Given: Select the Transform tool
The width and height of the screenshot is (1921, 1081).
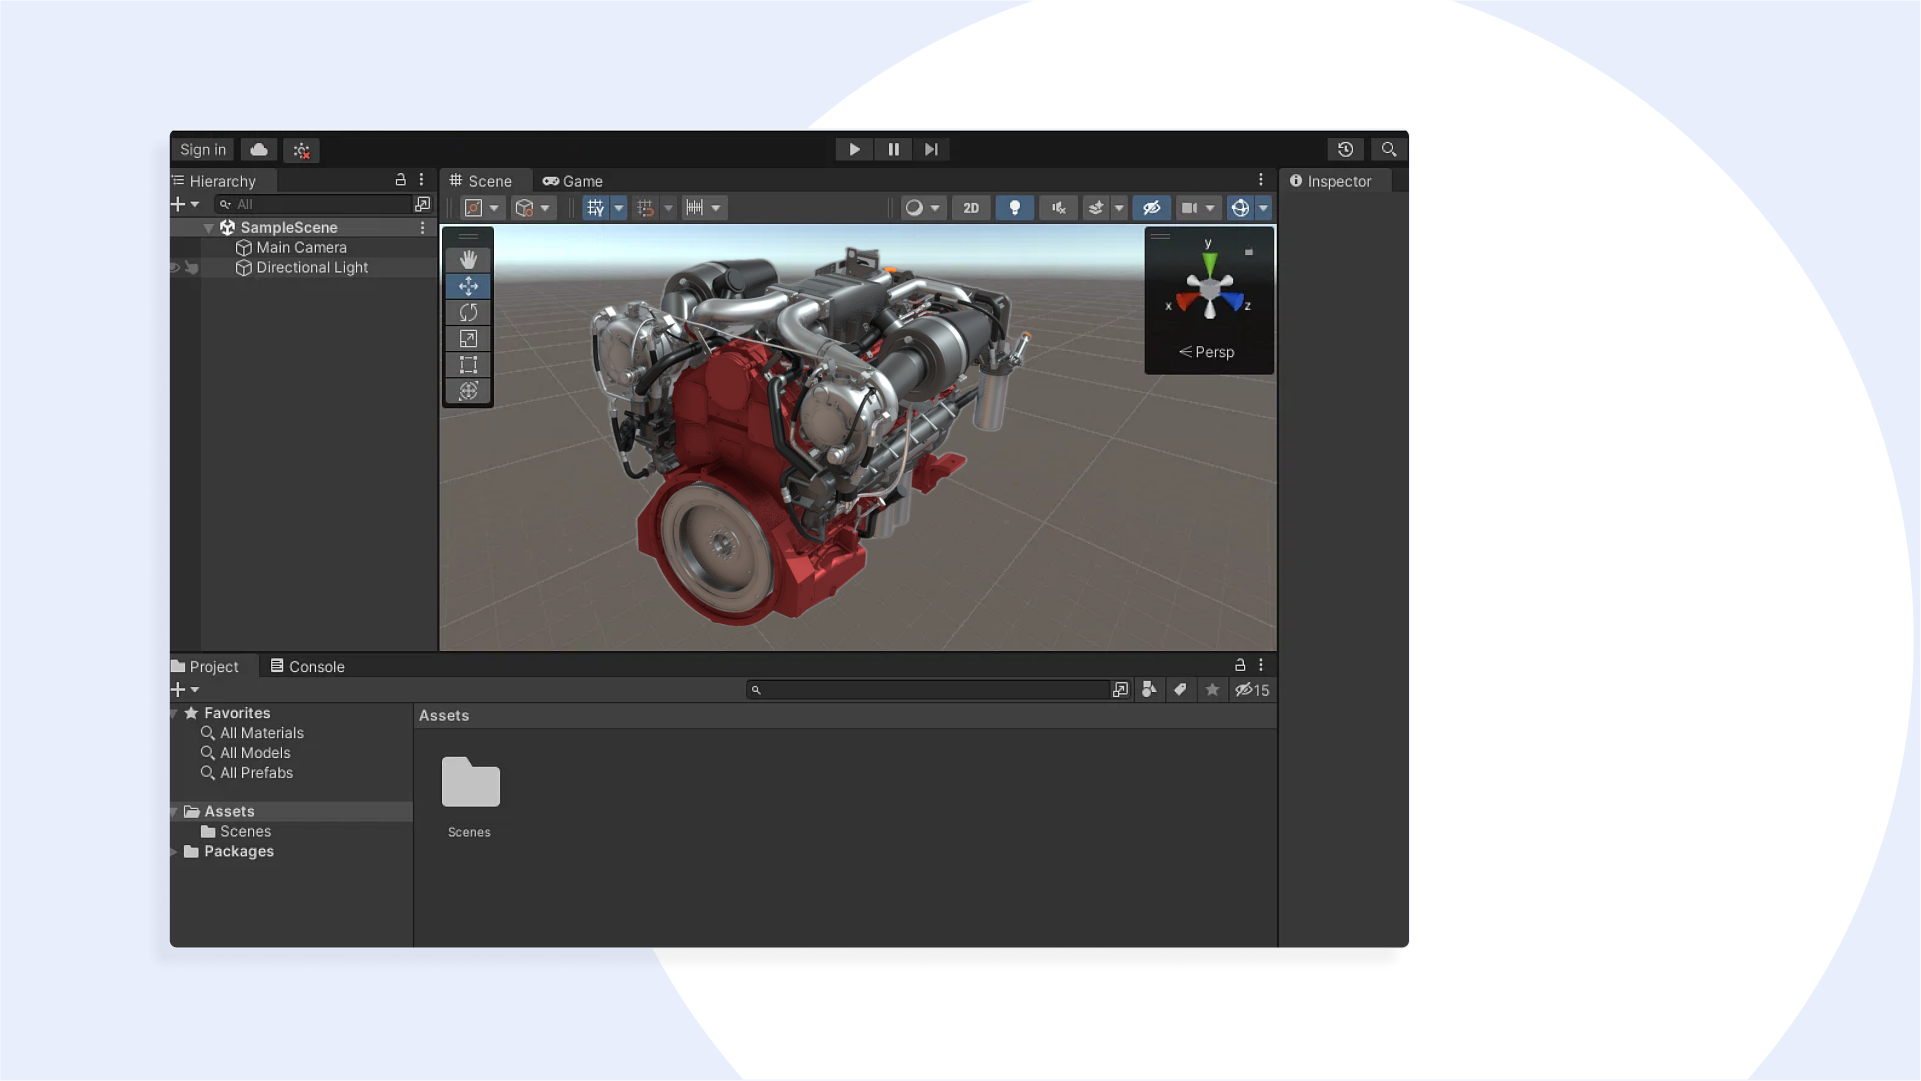Looking at the screenshot, I should coord(468,390).
